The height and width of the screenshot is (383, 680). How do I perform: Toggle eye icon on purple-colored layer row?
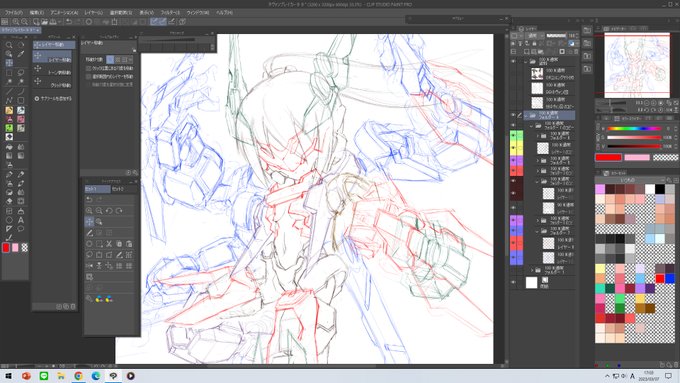(513, 160)
